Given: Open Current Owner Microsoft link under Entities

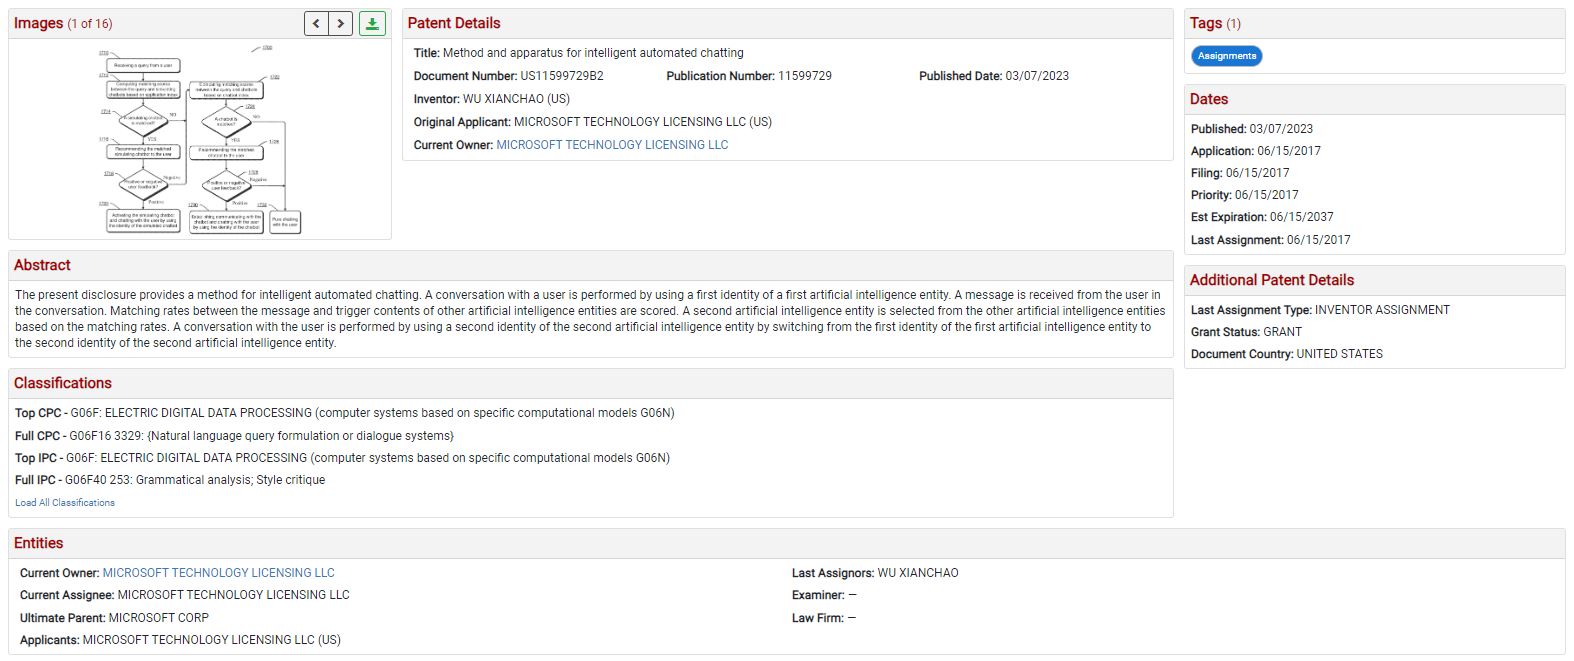Looking at the screenshot, I should click(218, 573).
